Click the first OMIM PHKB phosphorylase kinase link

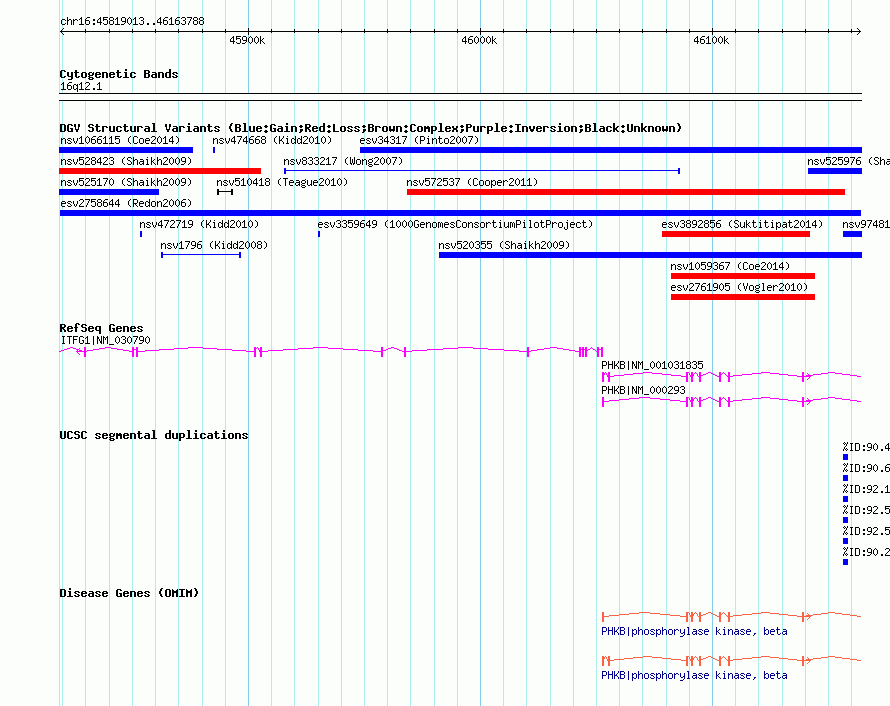694,632
